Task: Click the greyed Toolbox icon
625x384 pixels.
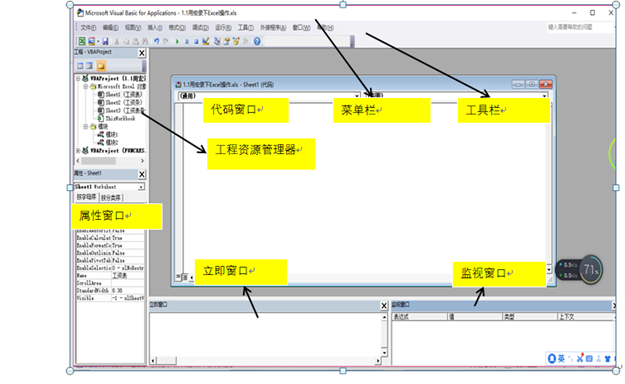Action: click(246, 41)
